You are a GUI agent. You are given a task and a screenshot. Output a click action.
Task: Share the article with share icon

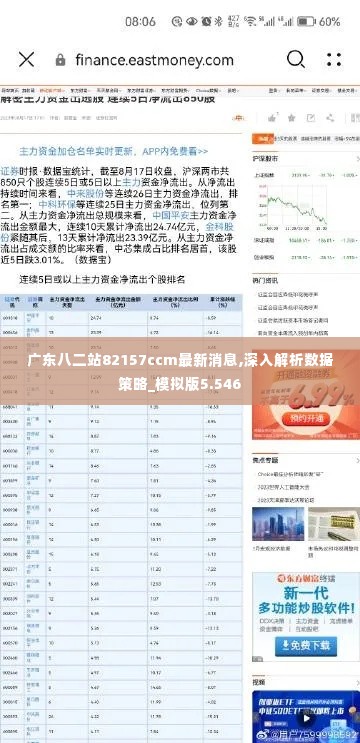330,118
